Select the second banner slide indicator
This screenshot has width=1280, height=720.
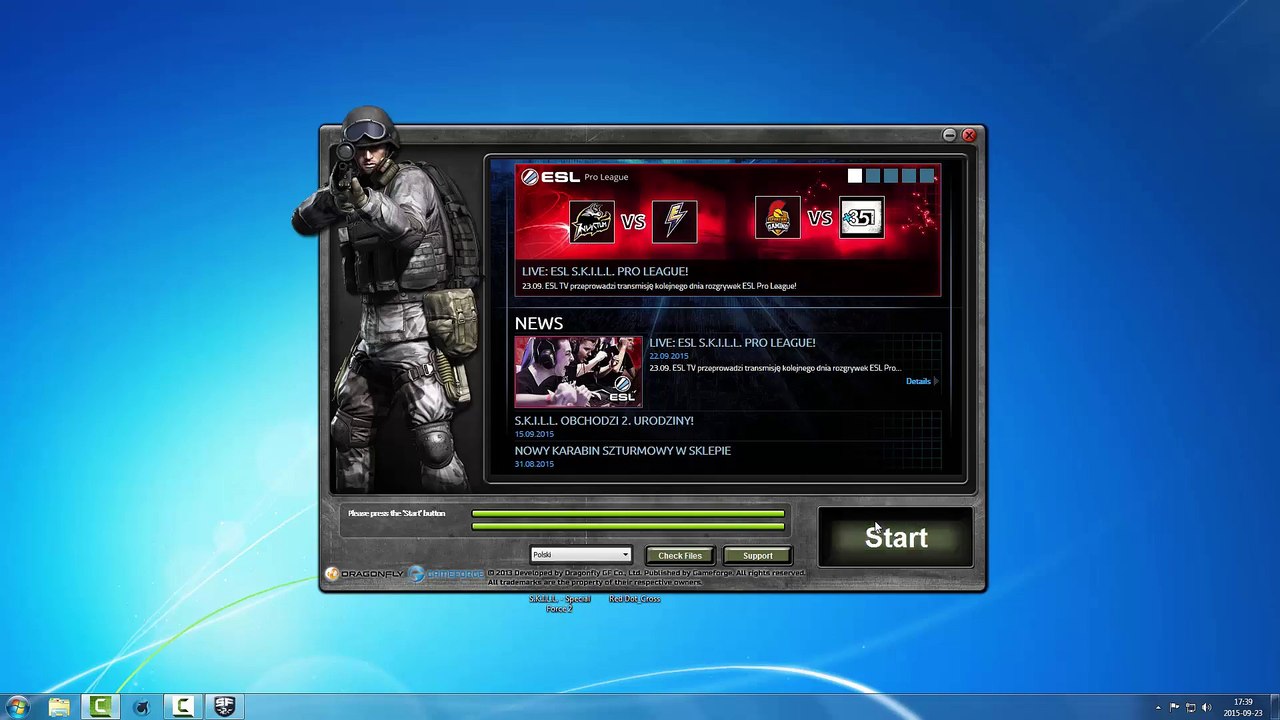(x=873, y=176)
